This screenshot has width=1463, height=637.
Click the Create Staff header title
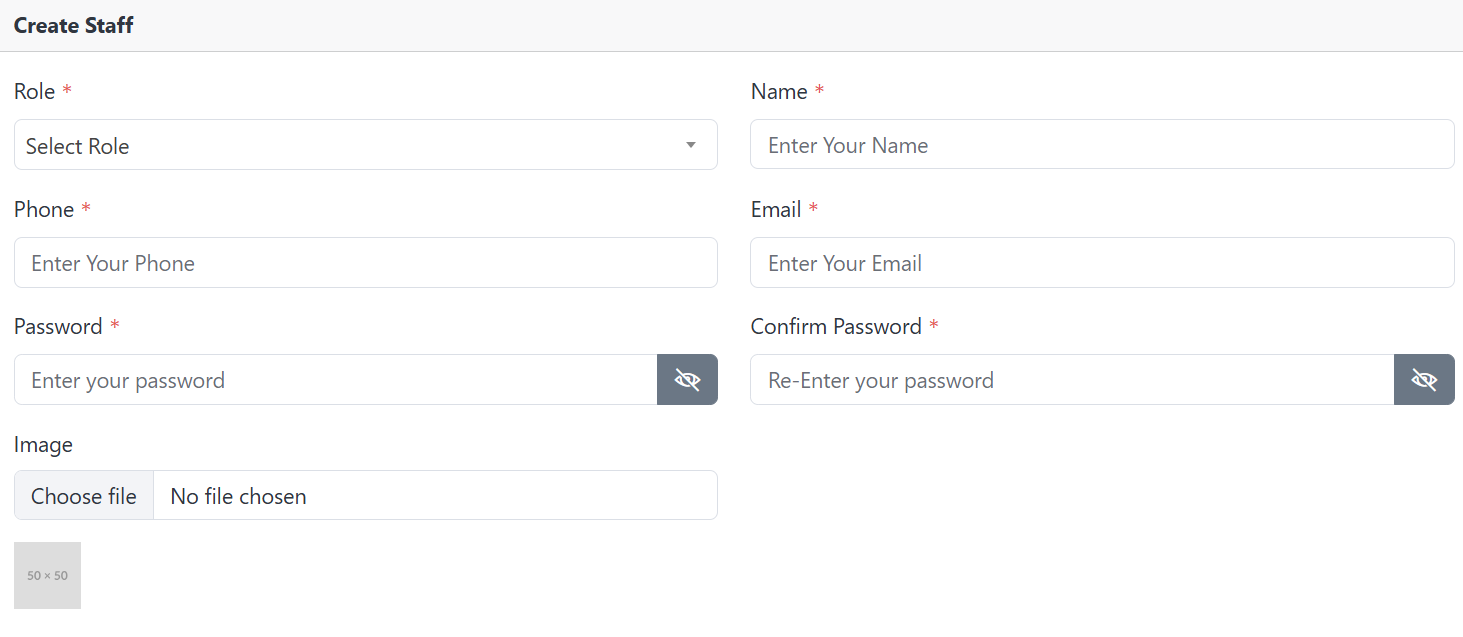click(x=74, y=26)
